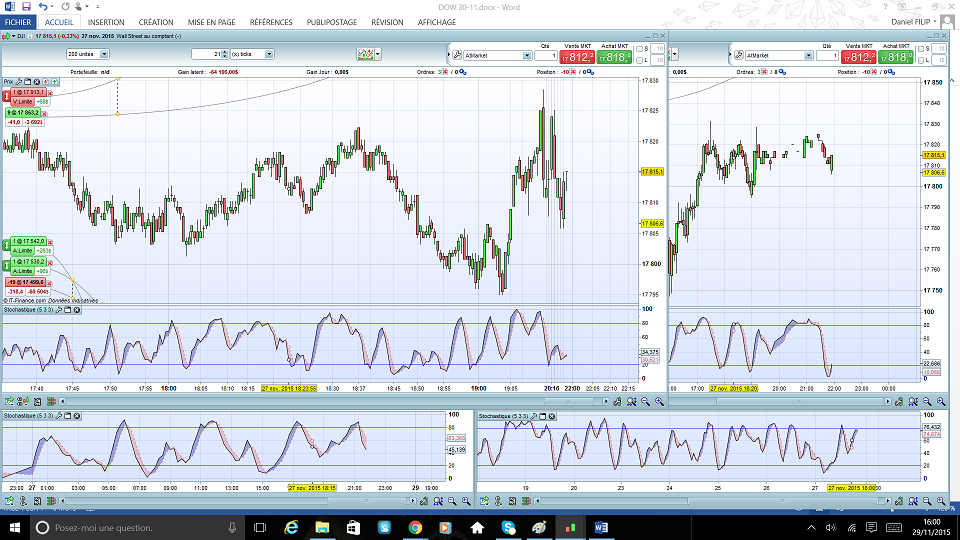Click the Word save icon in quick access toolbar
The width and height of the screenshot is (960, 540).
pyautogui.click(x=26, y=7)
